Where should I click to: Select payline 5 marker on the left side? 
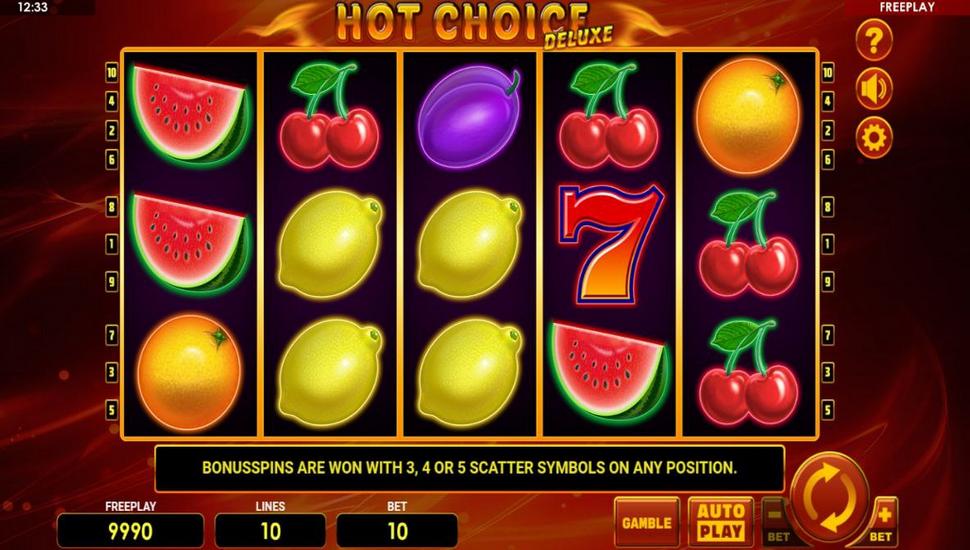click(x=111, y=410)
